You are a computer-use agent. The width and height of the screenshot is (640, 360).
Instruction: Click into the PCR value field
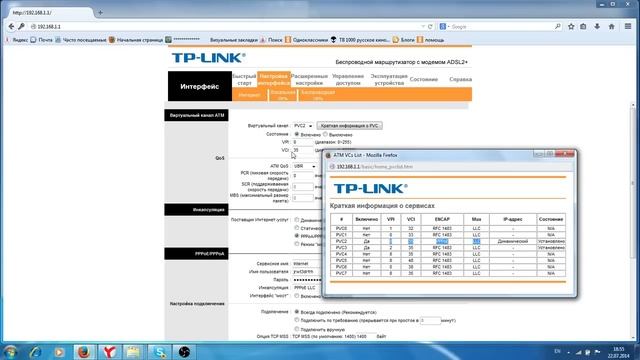(x=302, y=176)
